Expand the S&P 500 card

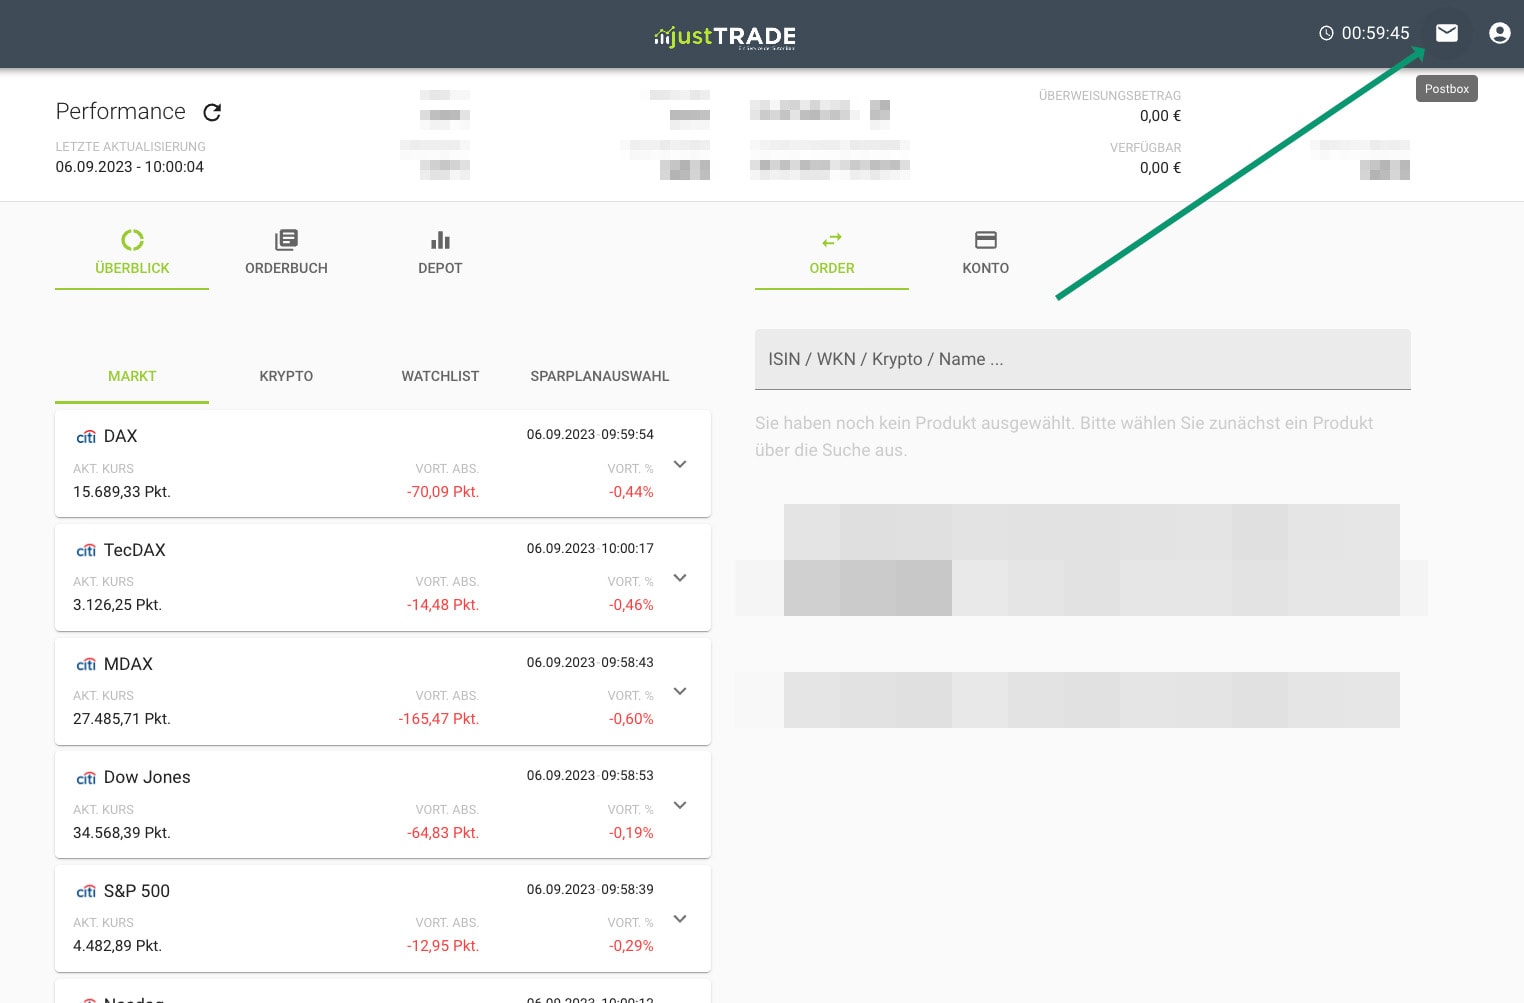(680, 919)
